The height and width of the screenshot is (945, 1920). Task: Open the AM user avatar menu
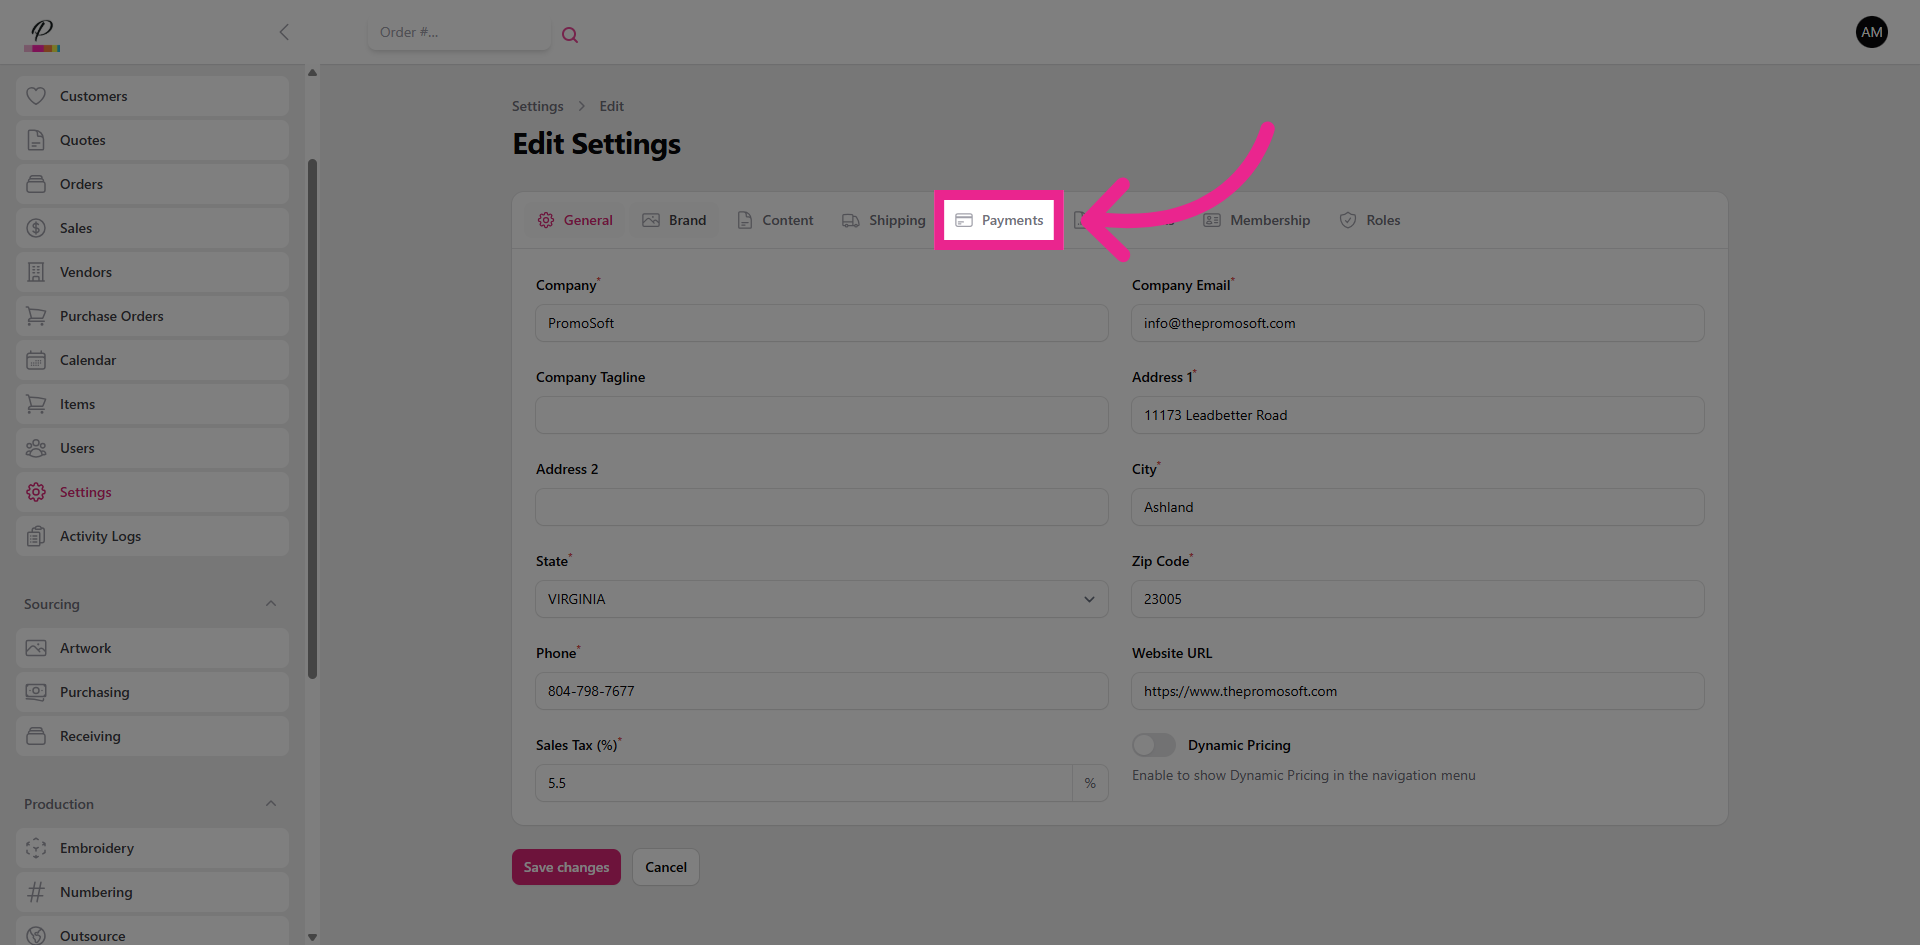coord(1871,32)
